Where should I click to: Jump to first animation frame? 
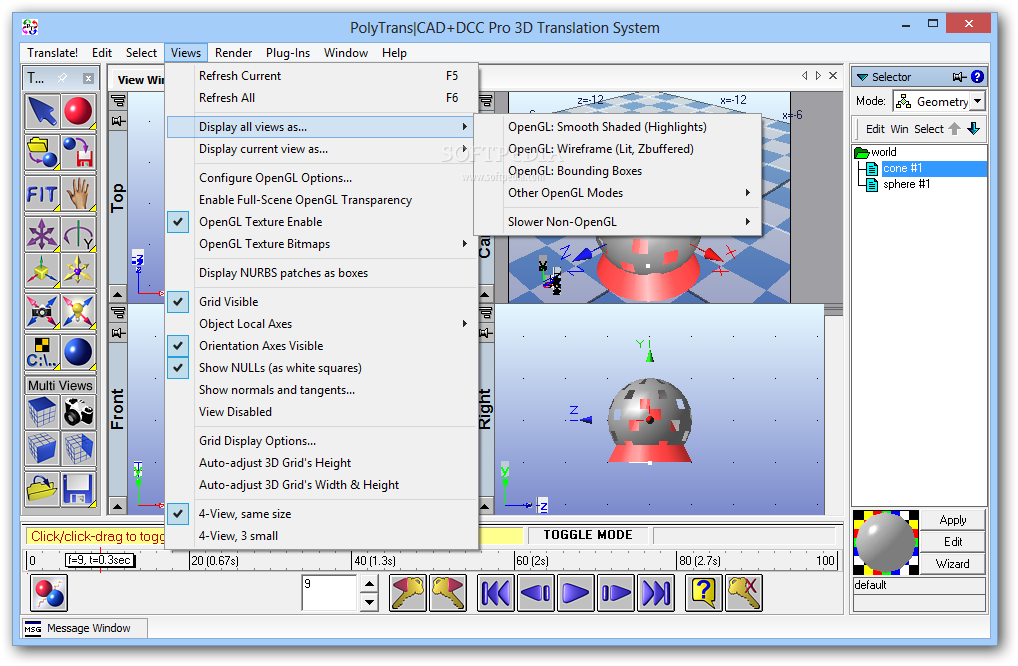click(x=496, y=593)
